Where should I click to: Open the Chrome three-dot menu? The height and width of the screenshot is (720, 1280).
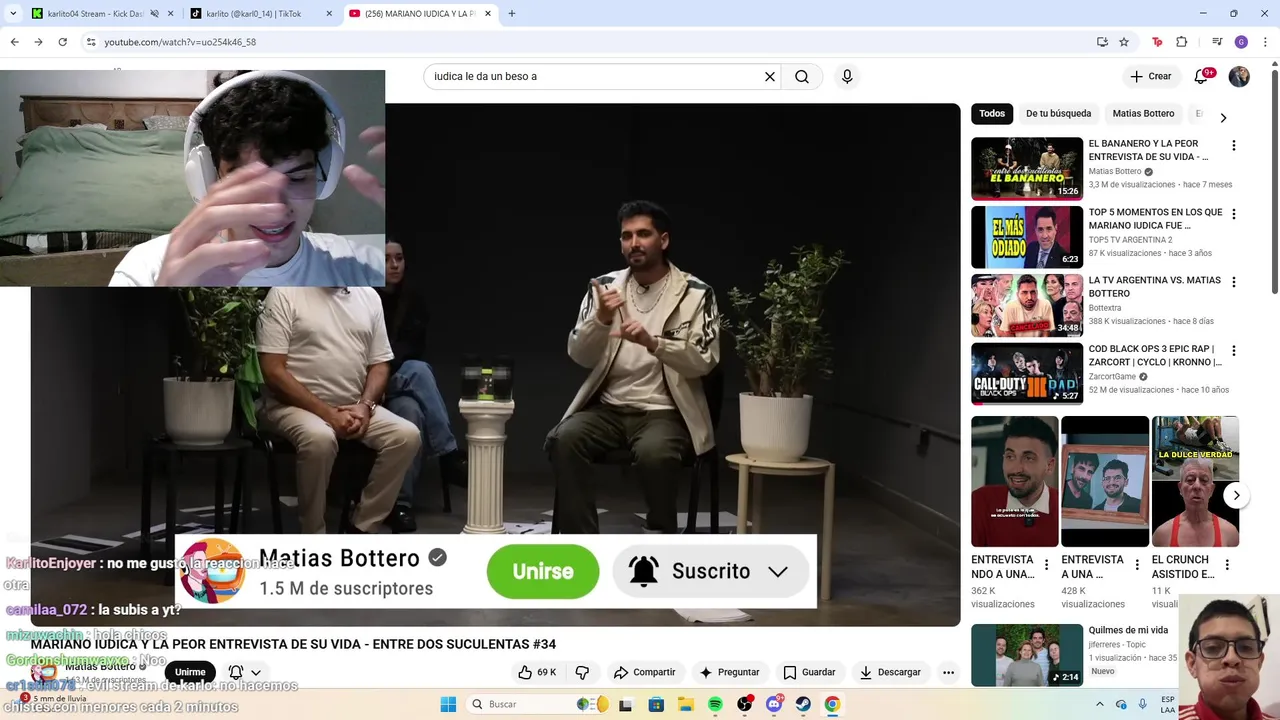tap(1265, 42)
